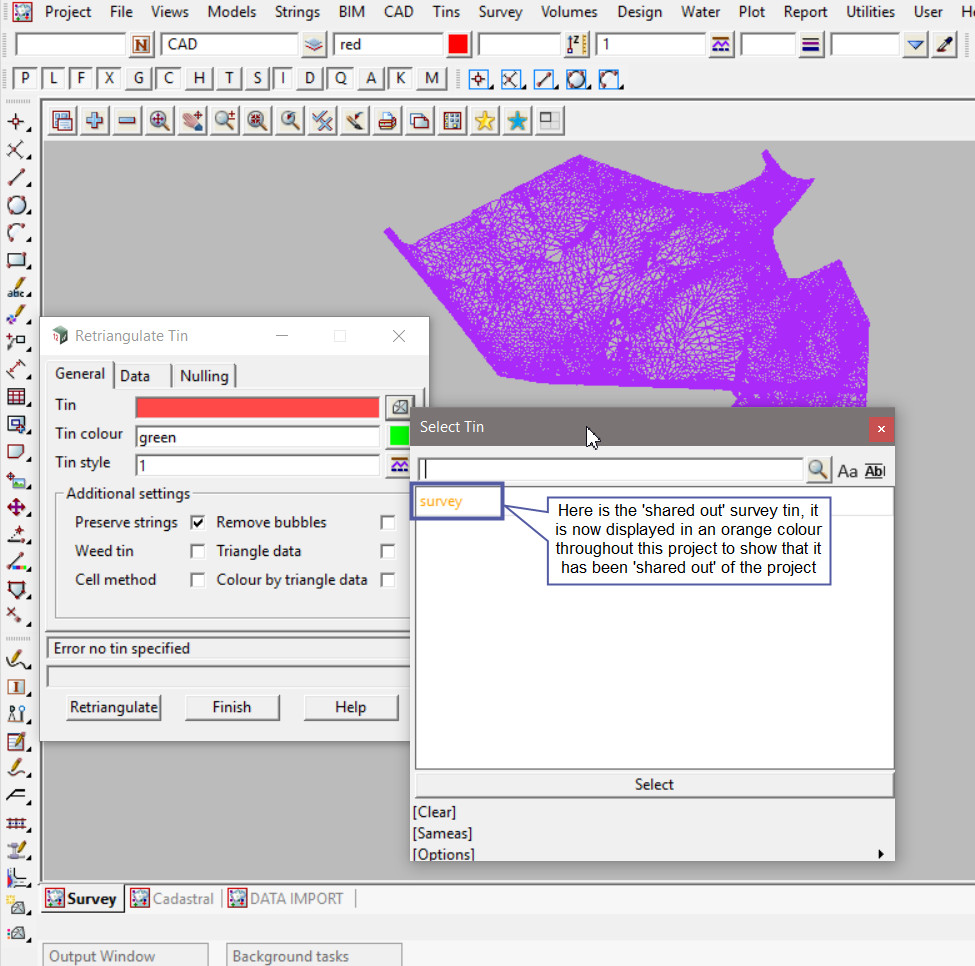Open the blue dropdown arrow in top toolbar
This screenshot has width=975, height=966.
point(915,45)
